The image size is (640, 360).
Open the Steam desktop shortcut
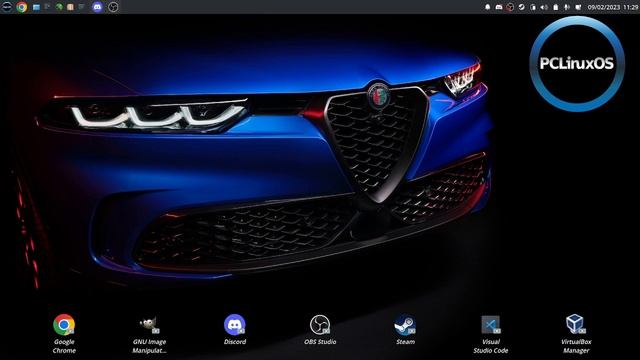pyautogui.click(x=405, y=329)
